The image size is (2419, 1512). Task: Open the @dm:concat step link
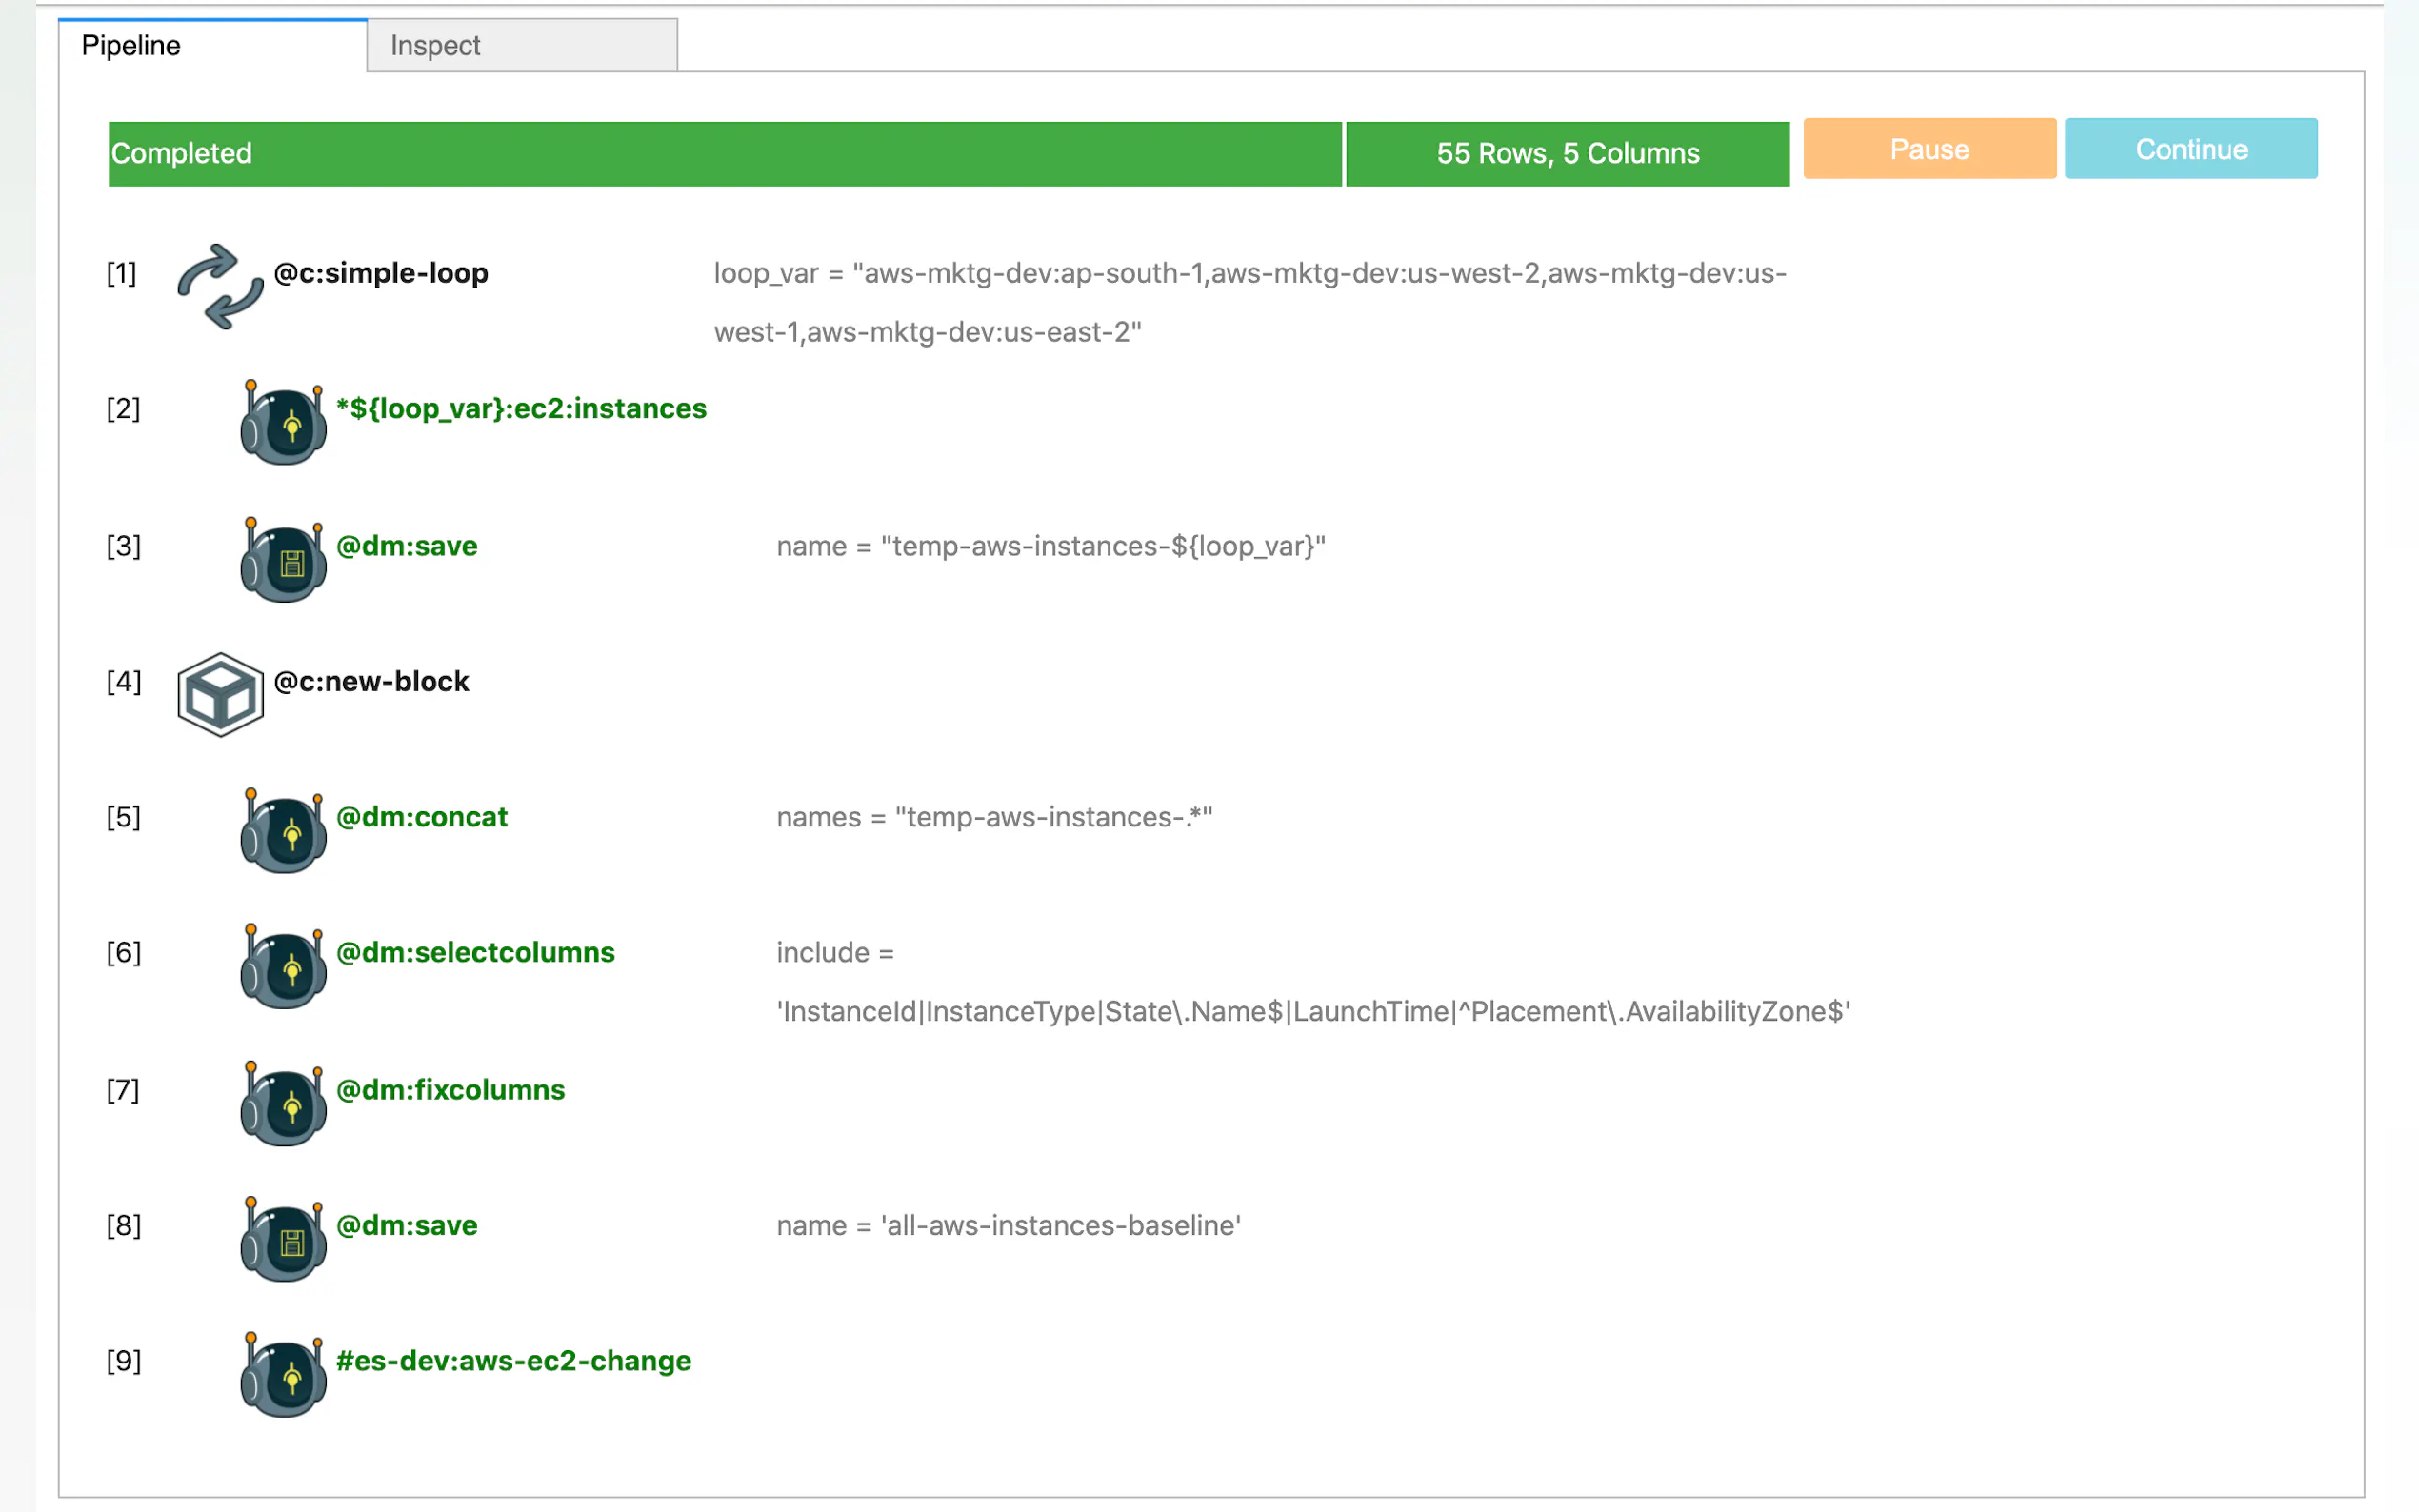(421, 817)
